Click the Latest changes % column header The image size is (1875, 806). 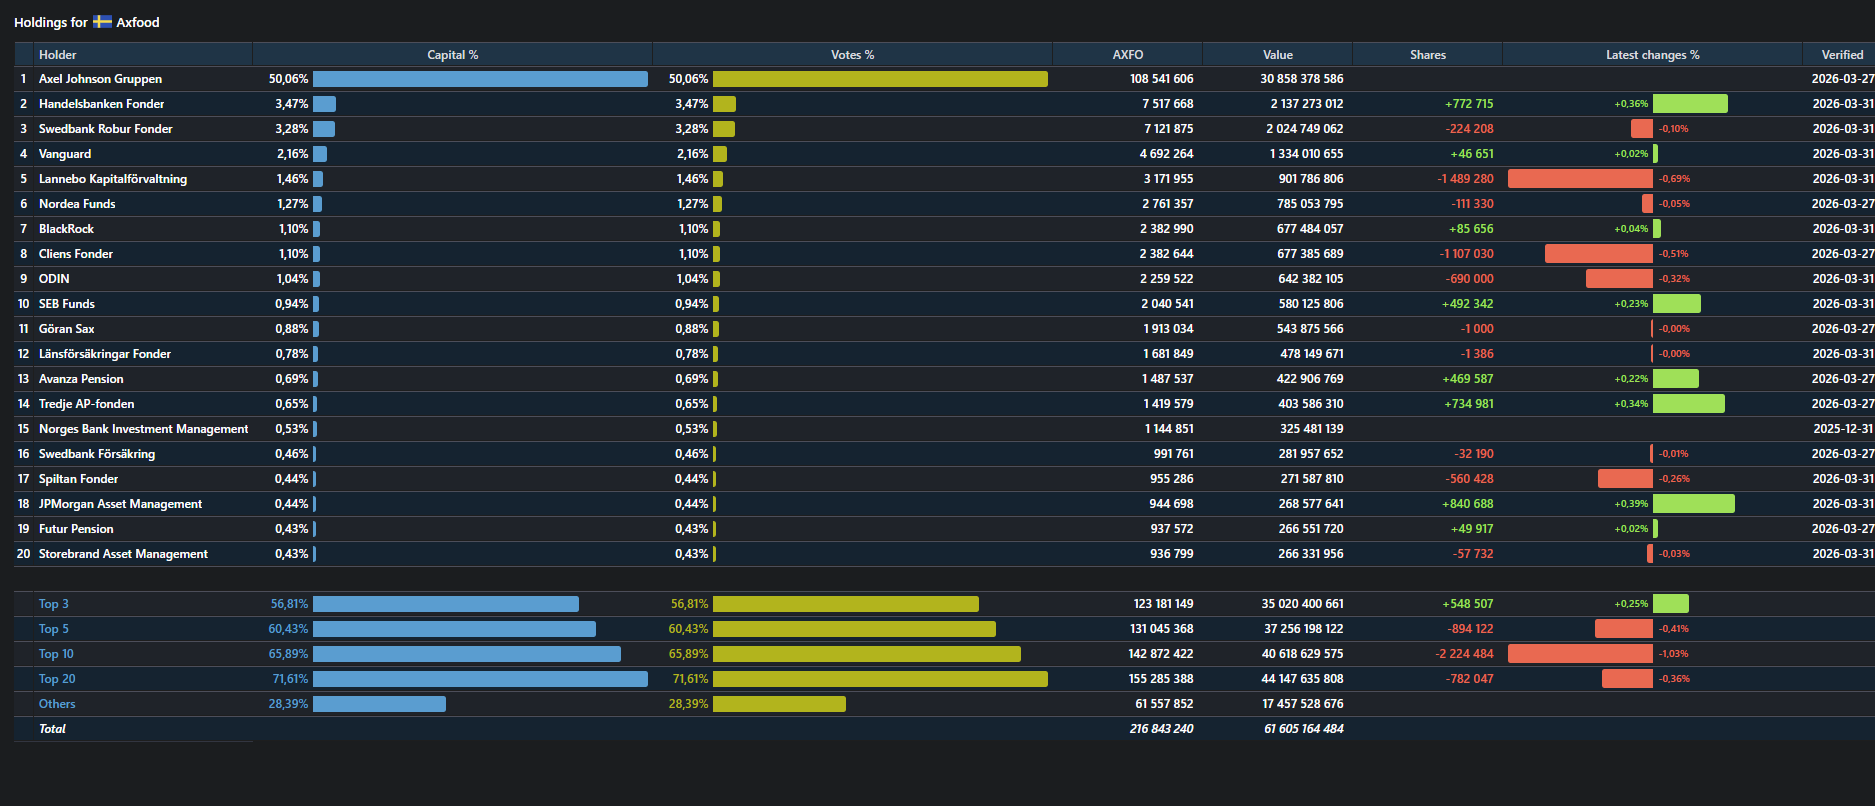pos(1653,55)
